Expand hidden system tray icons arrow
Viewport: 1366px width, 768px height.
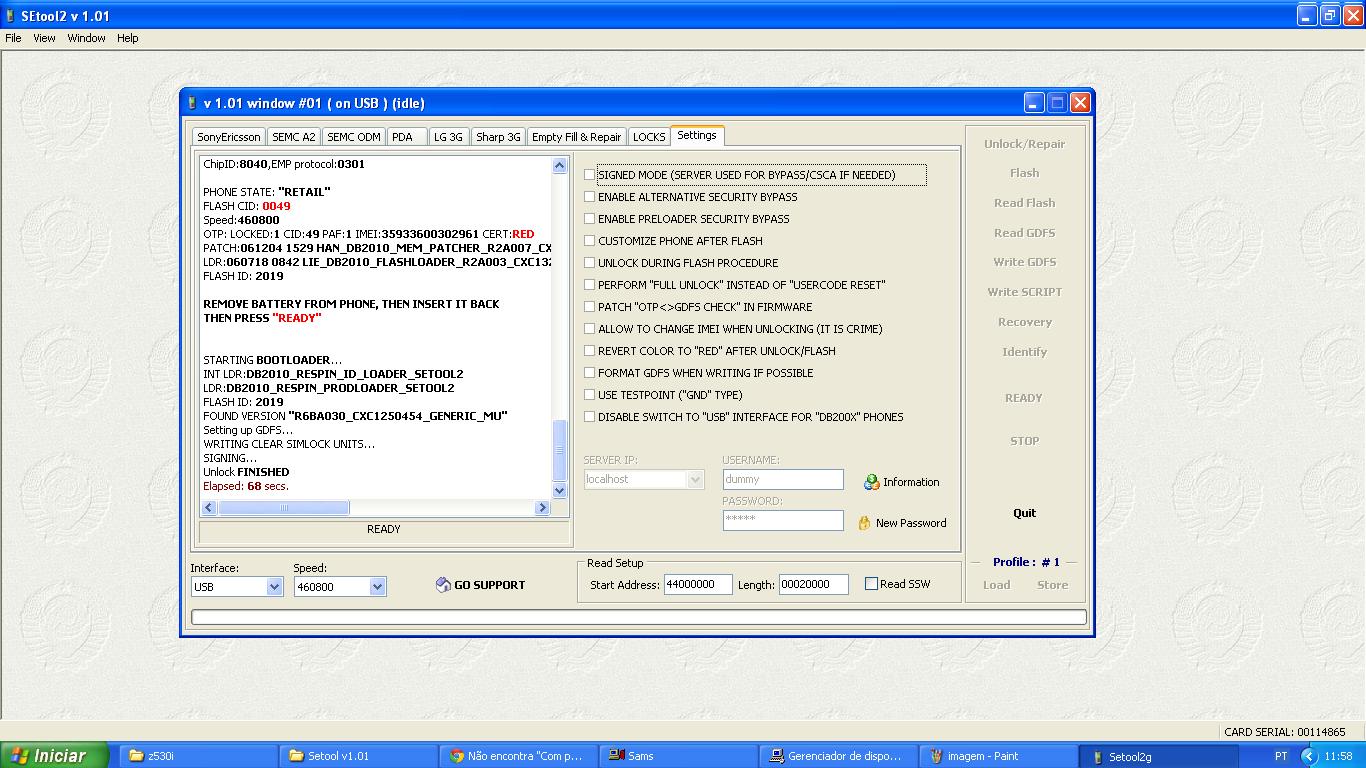(1309, 756)
